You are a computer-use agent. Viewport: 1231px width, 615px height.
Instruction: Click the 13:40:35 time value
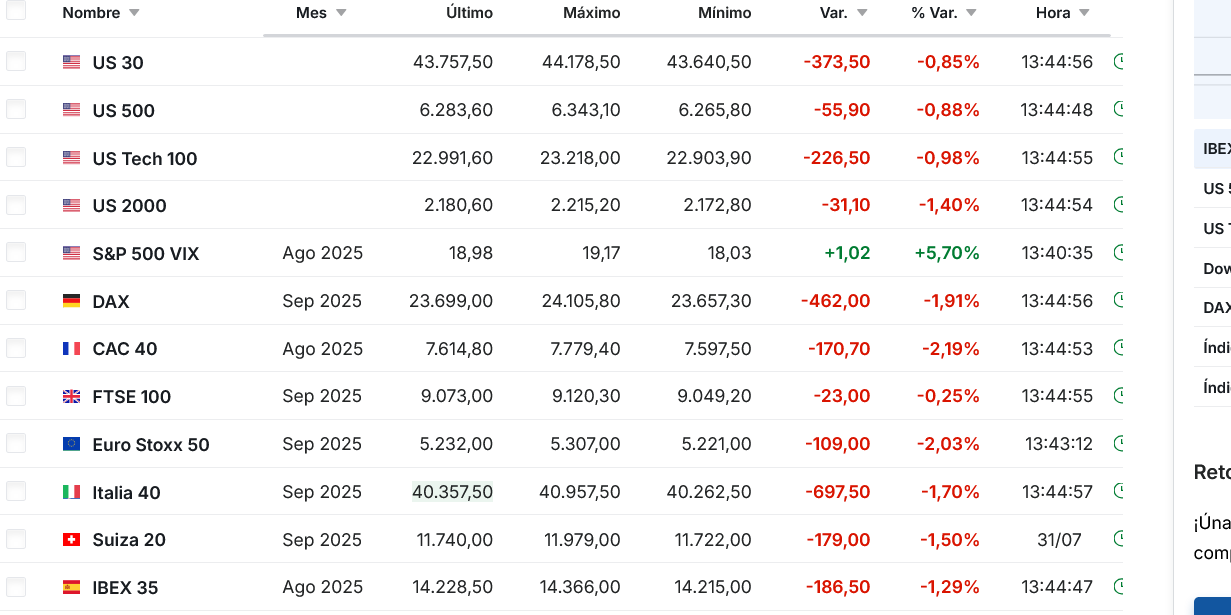pyautogui.click(x=1057, y=253)
